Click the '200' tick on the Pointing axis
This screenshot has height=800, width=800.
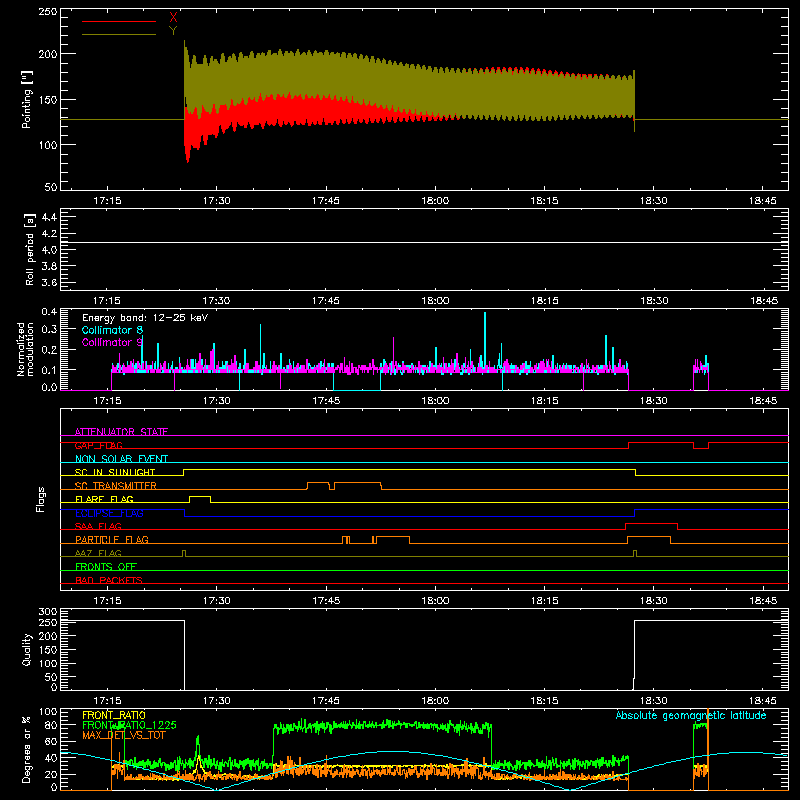(48, 54)
